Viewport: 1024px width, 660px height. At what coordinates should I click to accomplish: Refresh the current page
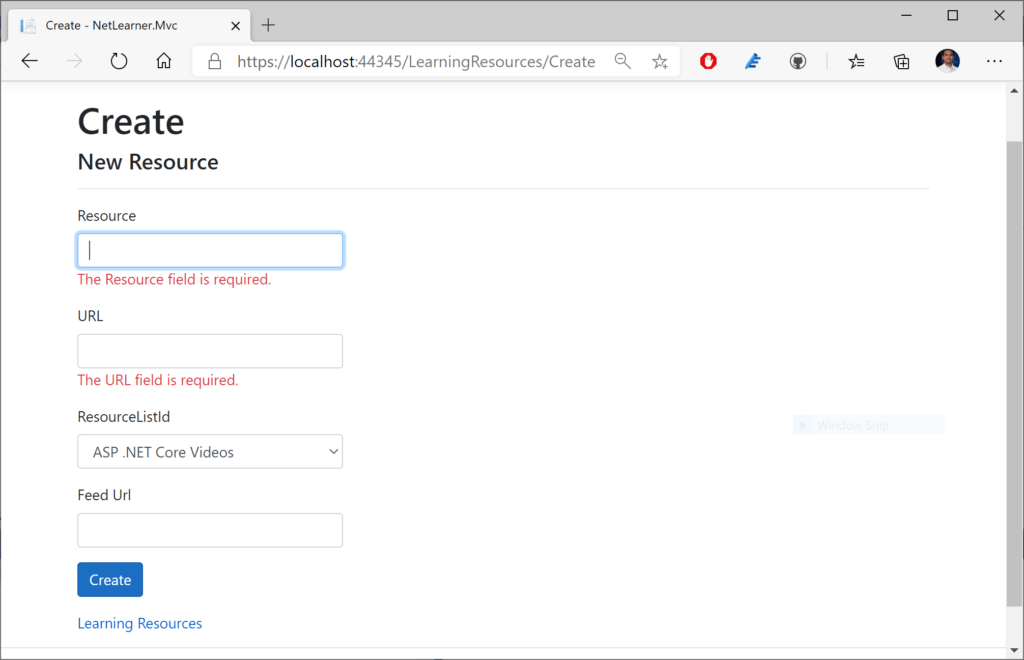coord(119,61)
